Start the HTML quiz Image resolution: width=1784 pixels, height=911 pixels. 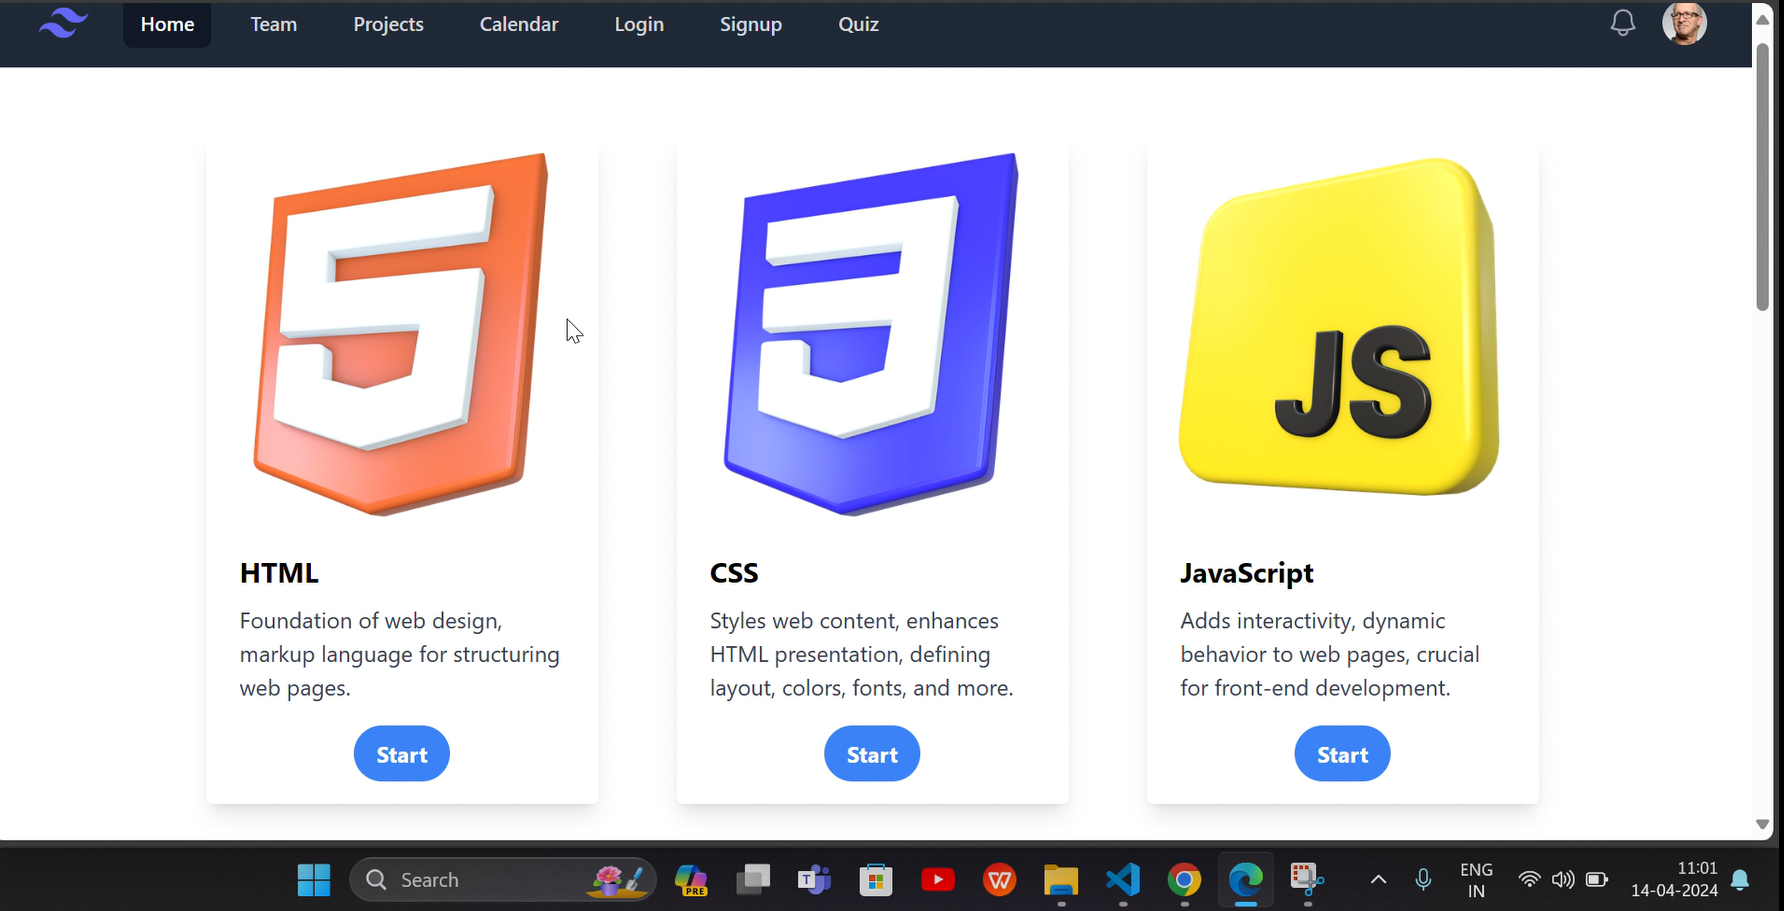pos(401,754)
